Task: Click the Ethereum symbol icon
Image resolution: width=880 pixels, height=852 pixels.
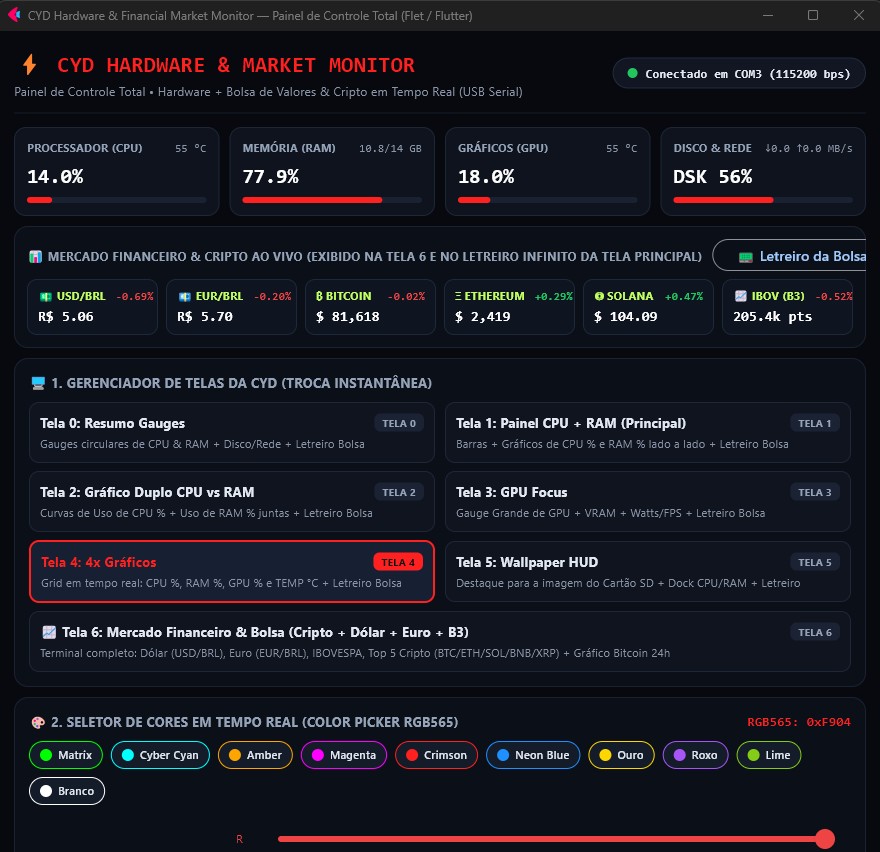Action: [x=458, y=296]
